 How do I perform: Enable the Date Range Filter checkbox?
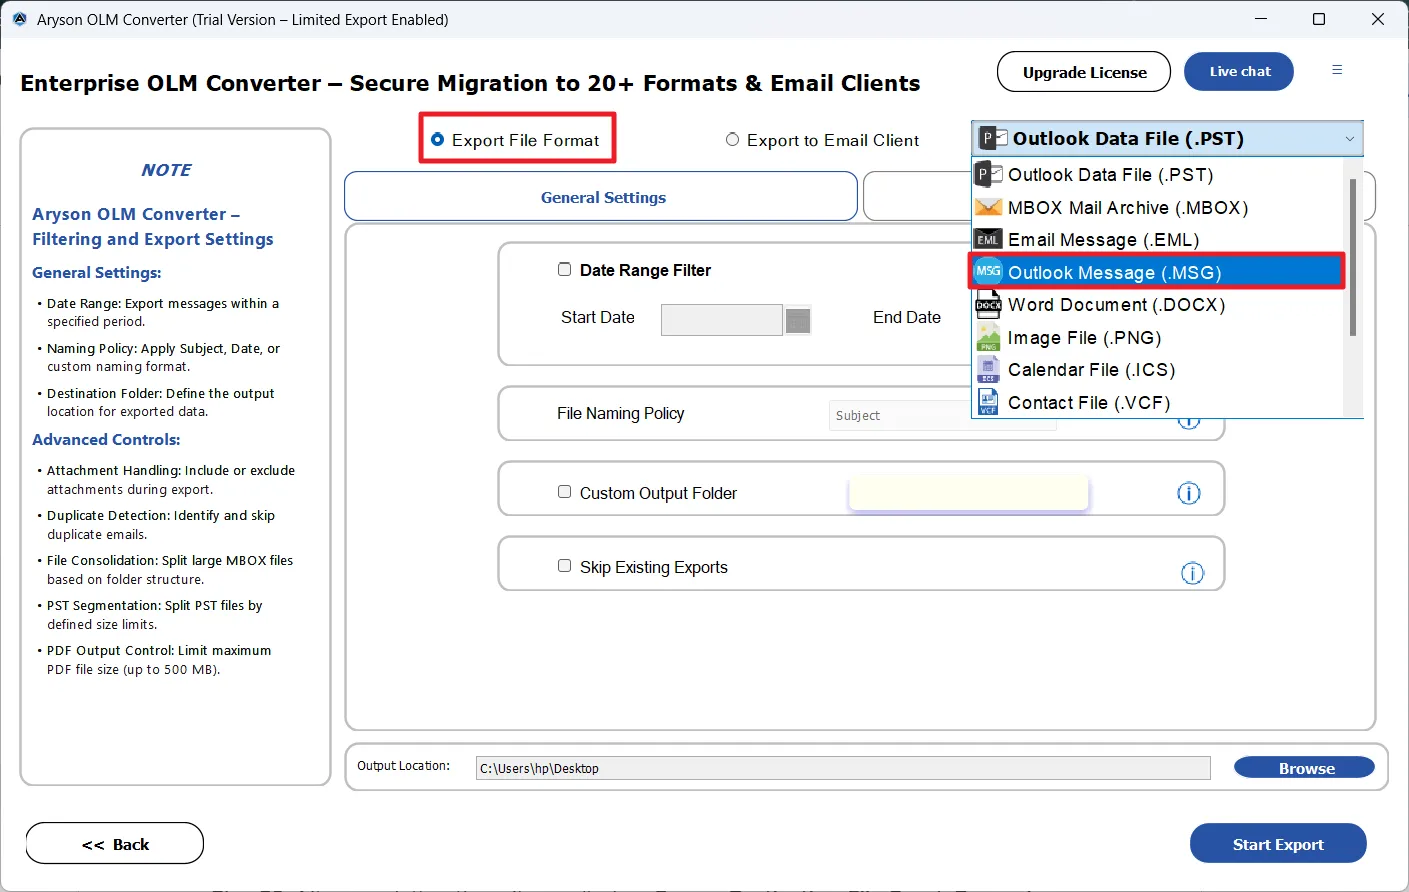point(565,270)
